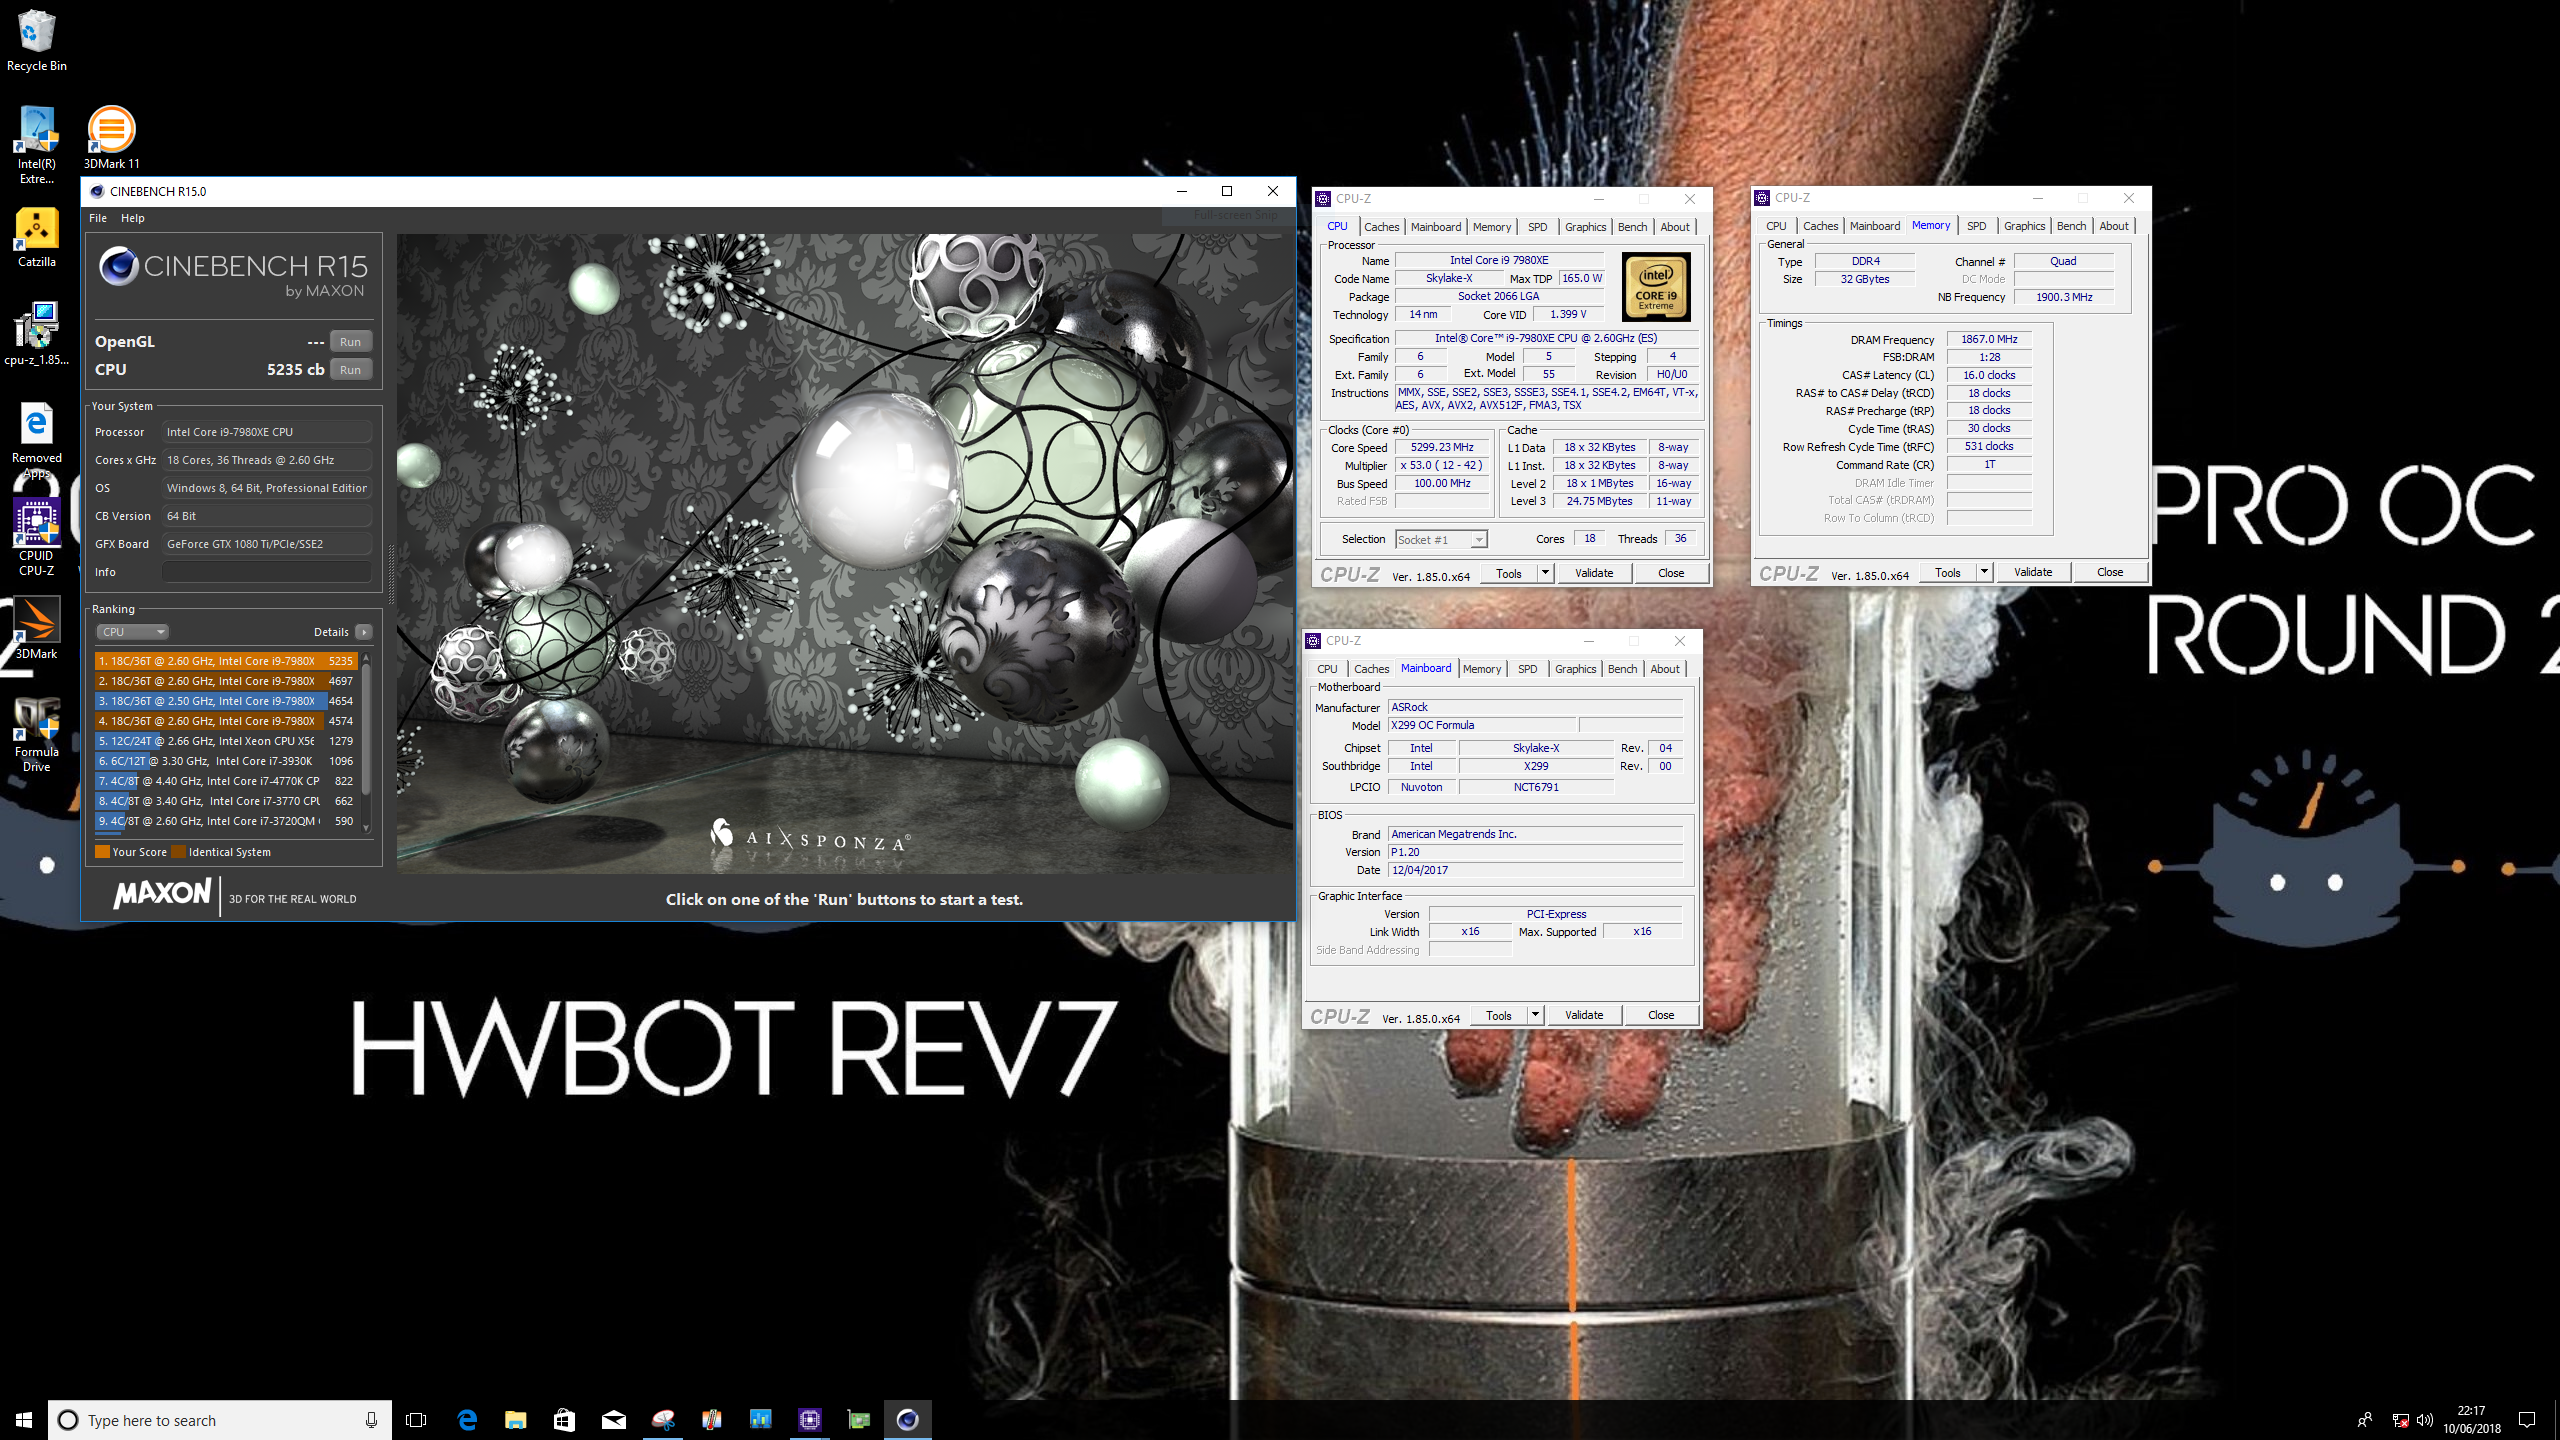Open the Mail app from the taskbar
The image size is (2560, 1440).
click(x=613, y=1420)
